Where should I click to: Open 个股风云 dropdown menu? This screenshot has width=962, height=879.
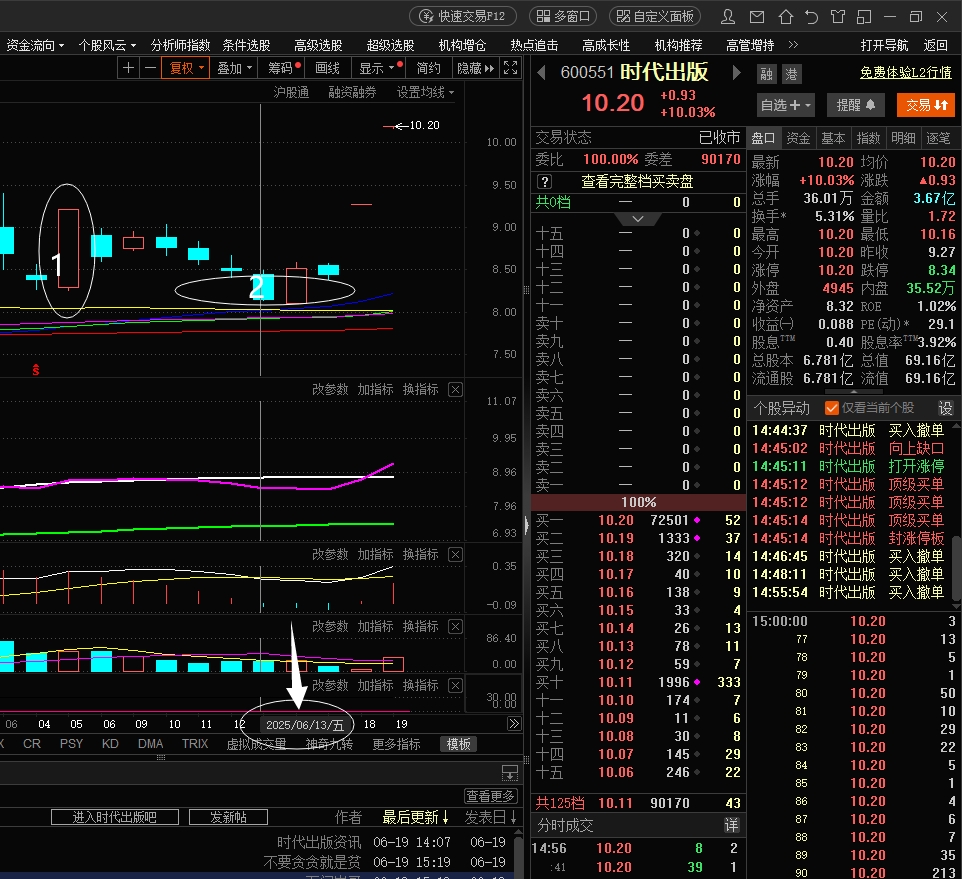point(107,45)
